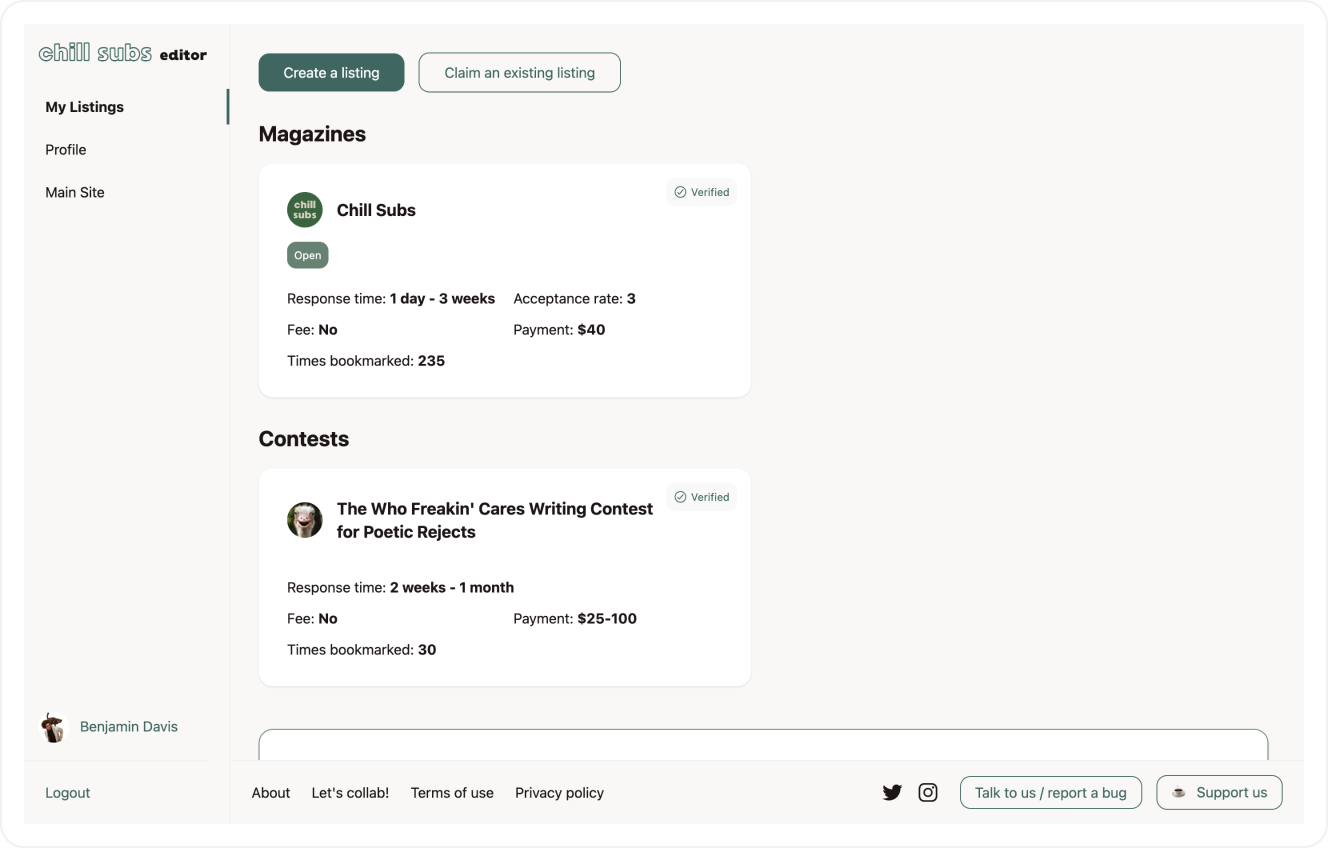Click the Logout link
Image resolution: width=1328 pixels, height=848 pixels.
click(x=68, y=793)
